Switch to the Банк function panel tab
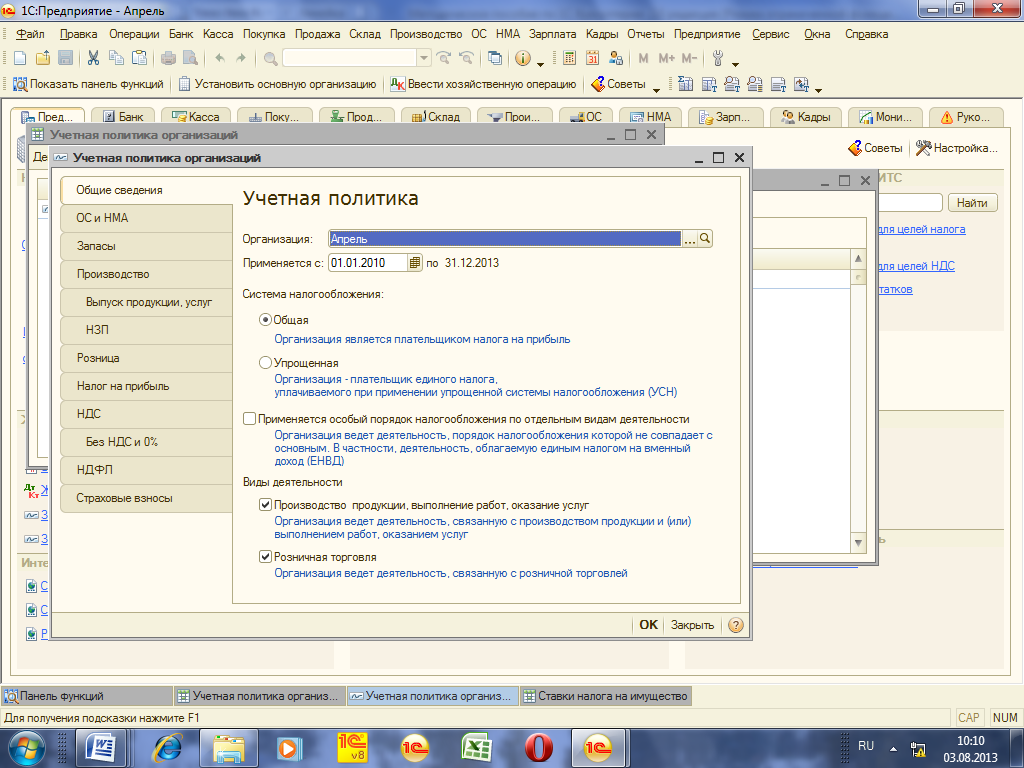Screen dimensions: 1024x768 tap(123, 116)
